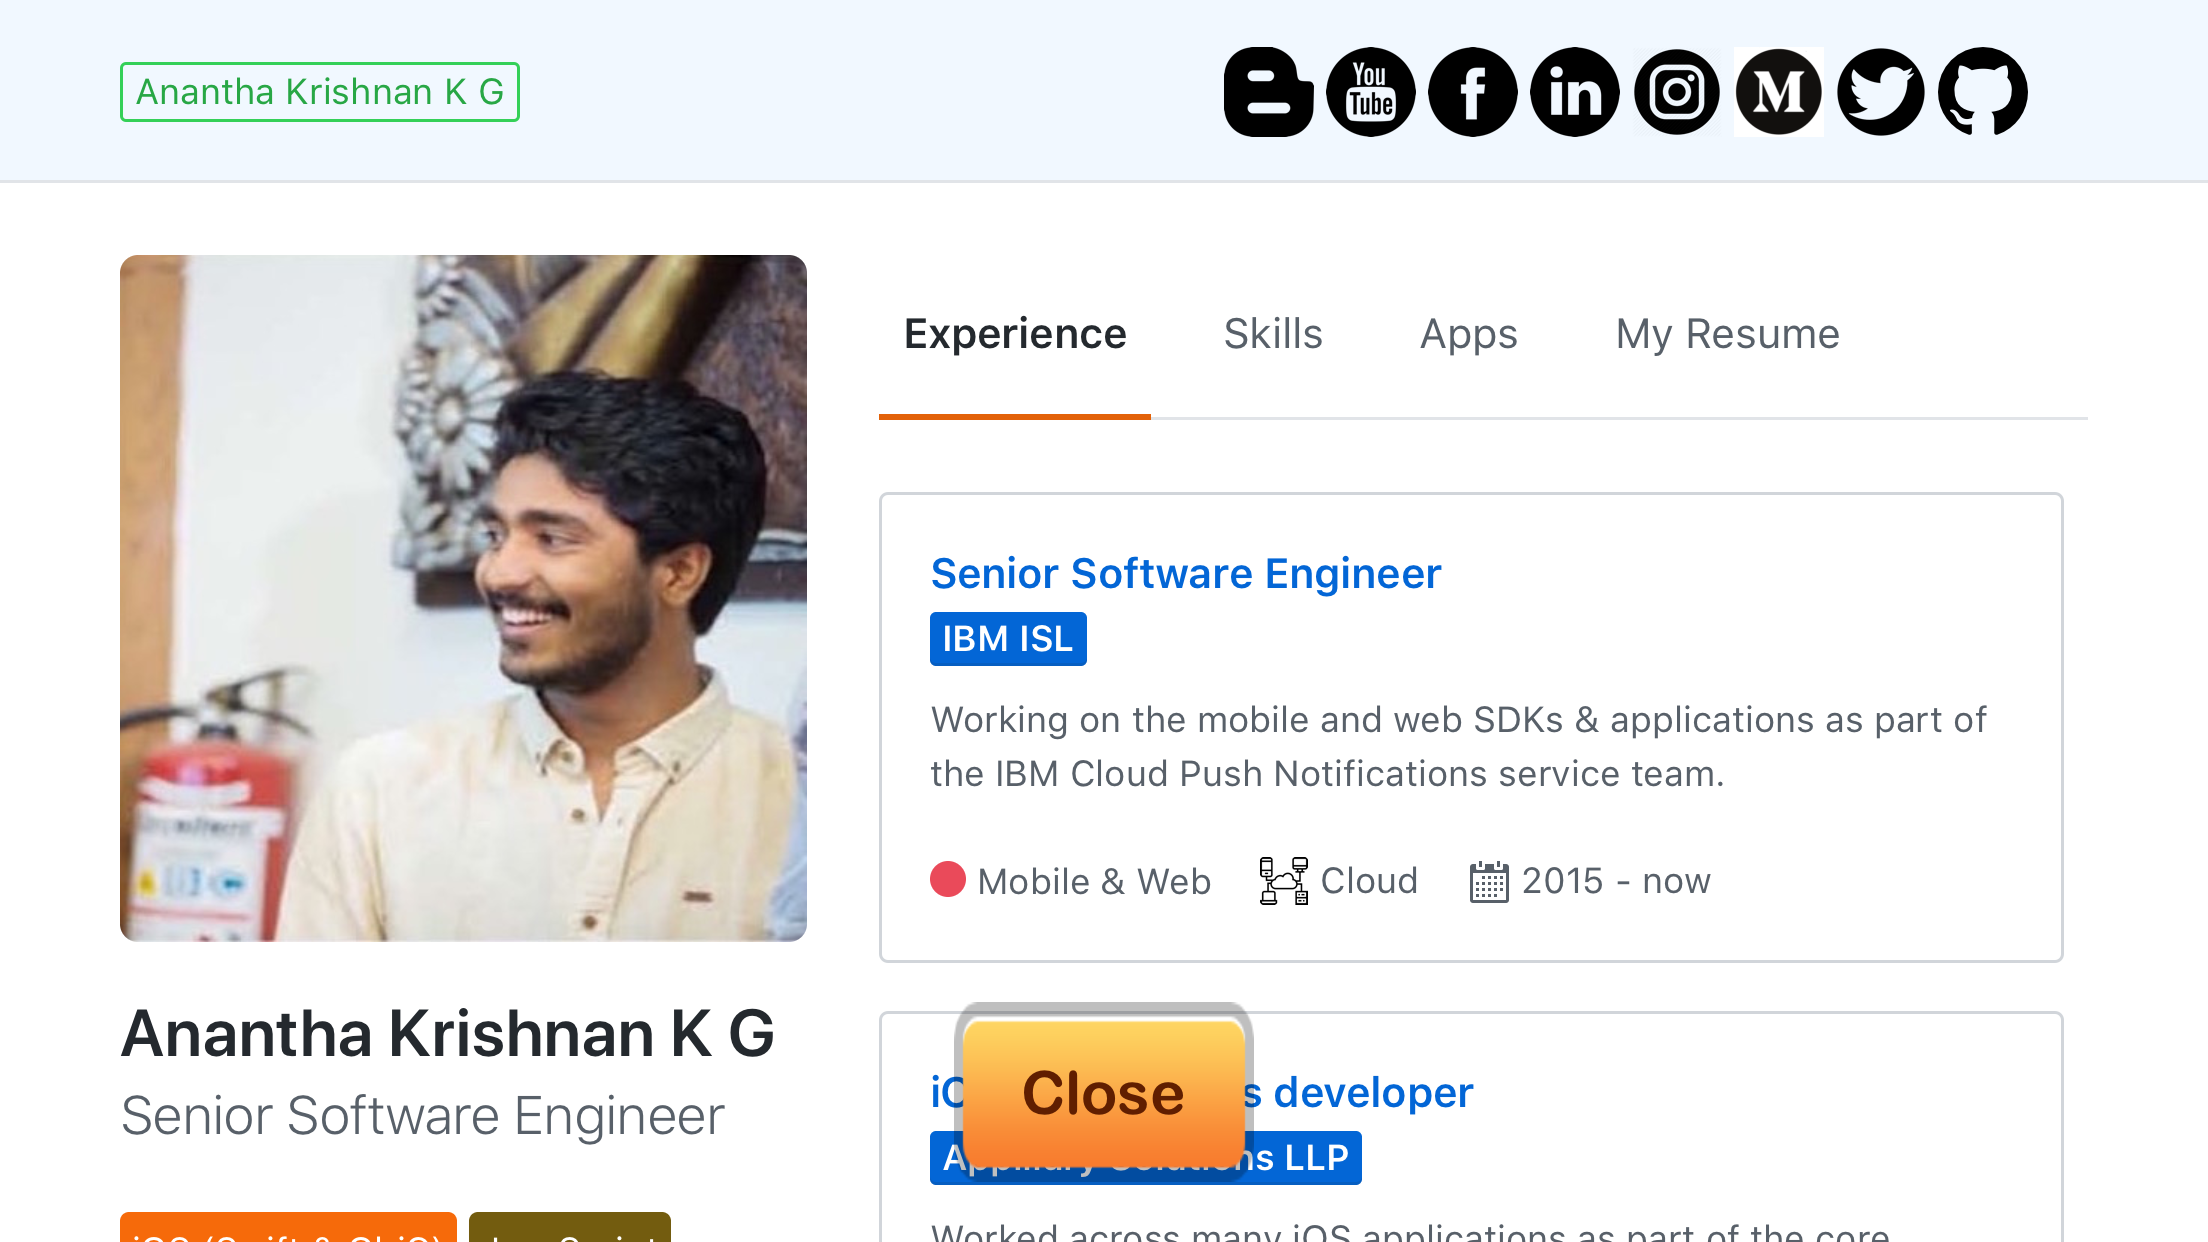This screenshot has height=1242, width=2208.
Task: Click the calendar icon beside 2015 - now
Action: click(x=1488, y=882)
